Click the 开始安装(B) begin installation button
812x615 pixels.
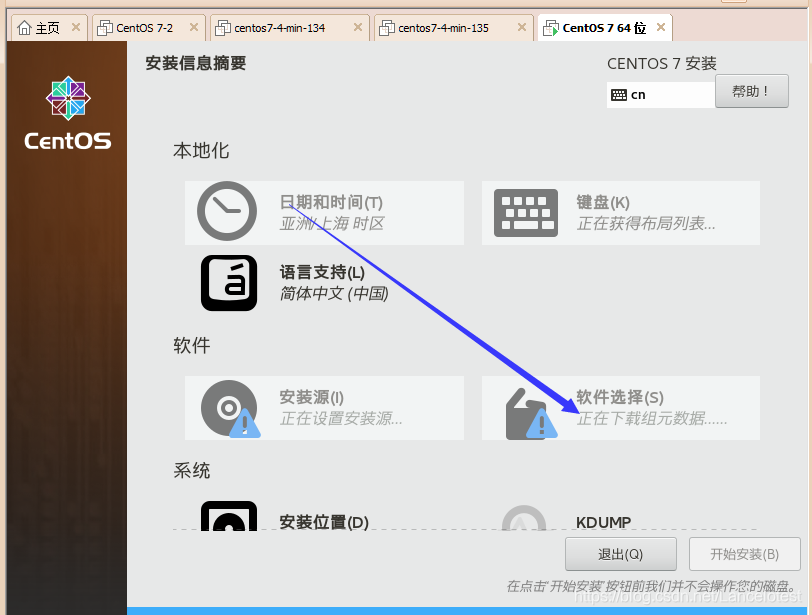744,553
